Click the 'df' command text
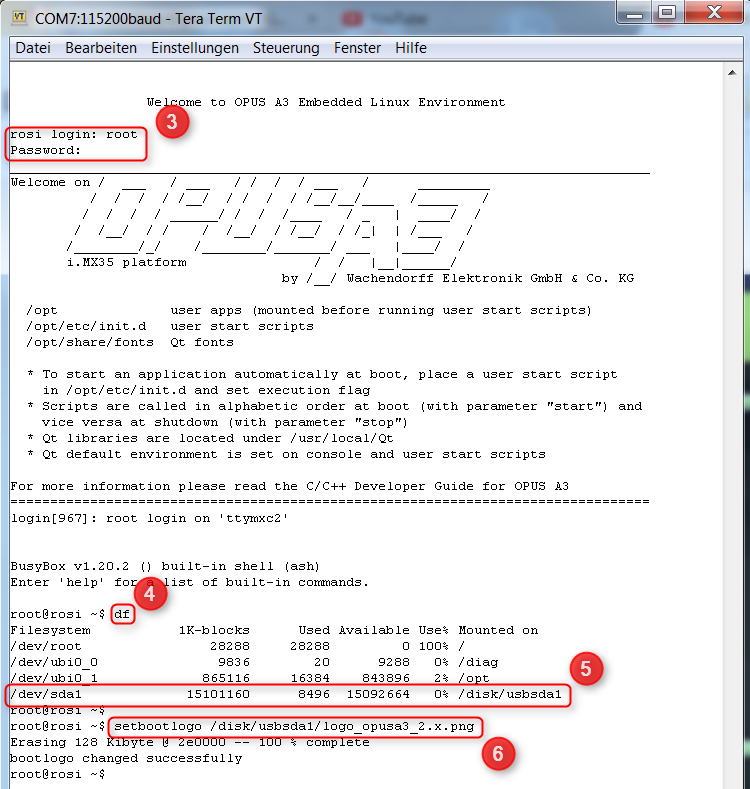Screen dimensions: 750x789 point(122,614)
